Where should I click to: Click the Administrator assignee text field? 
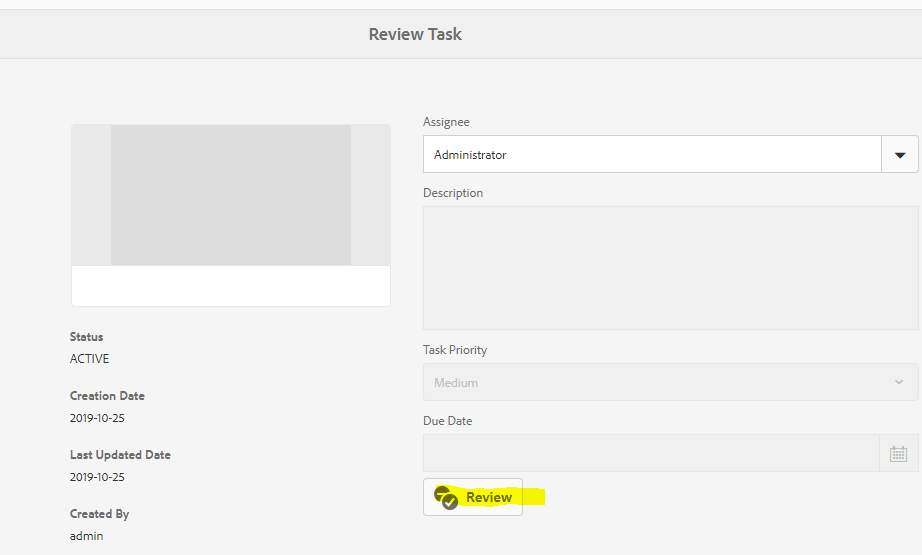651,155
